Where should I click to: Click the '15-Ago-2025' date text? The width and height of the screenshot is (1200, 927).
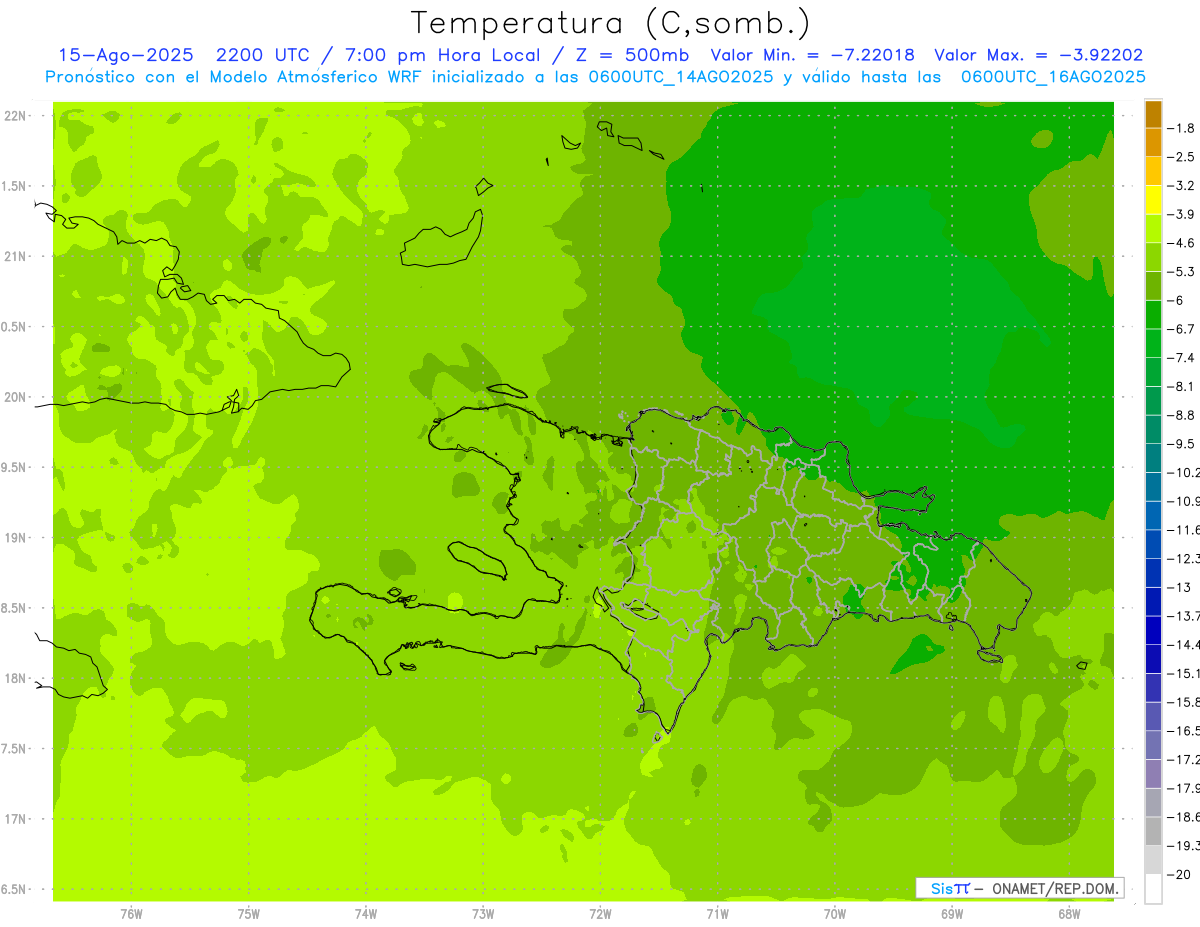tap(126, 55)
